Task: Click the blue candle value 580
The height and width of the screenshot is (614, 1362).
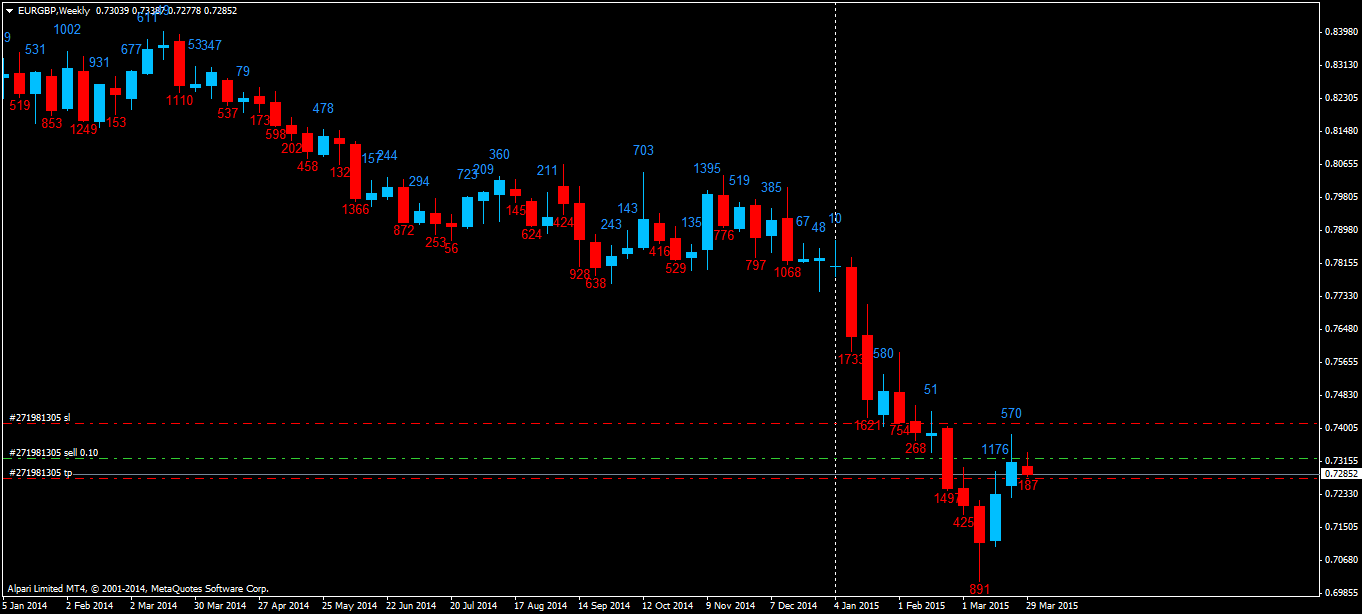Action: pyautogui.click(x=883, y=354)
